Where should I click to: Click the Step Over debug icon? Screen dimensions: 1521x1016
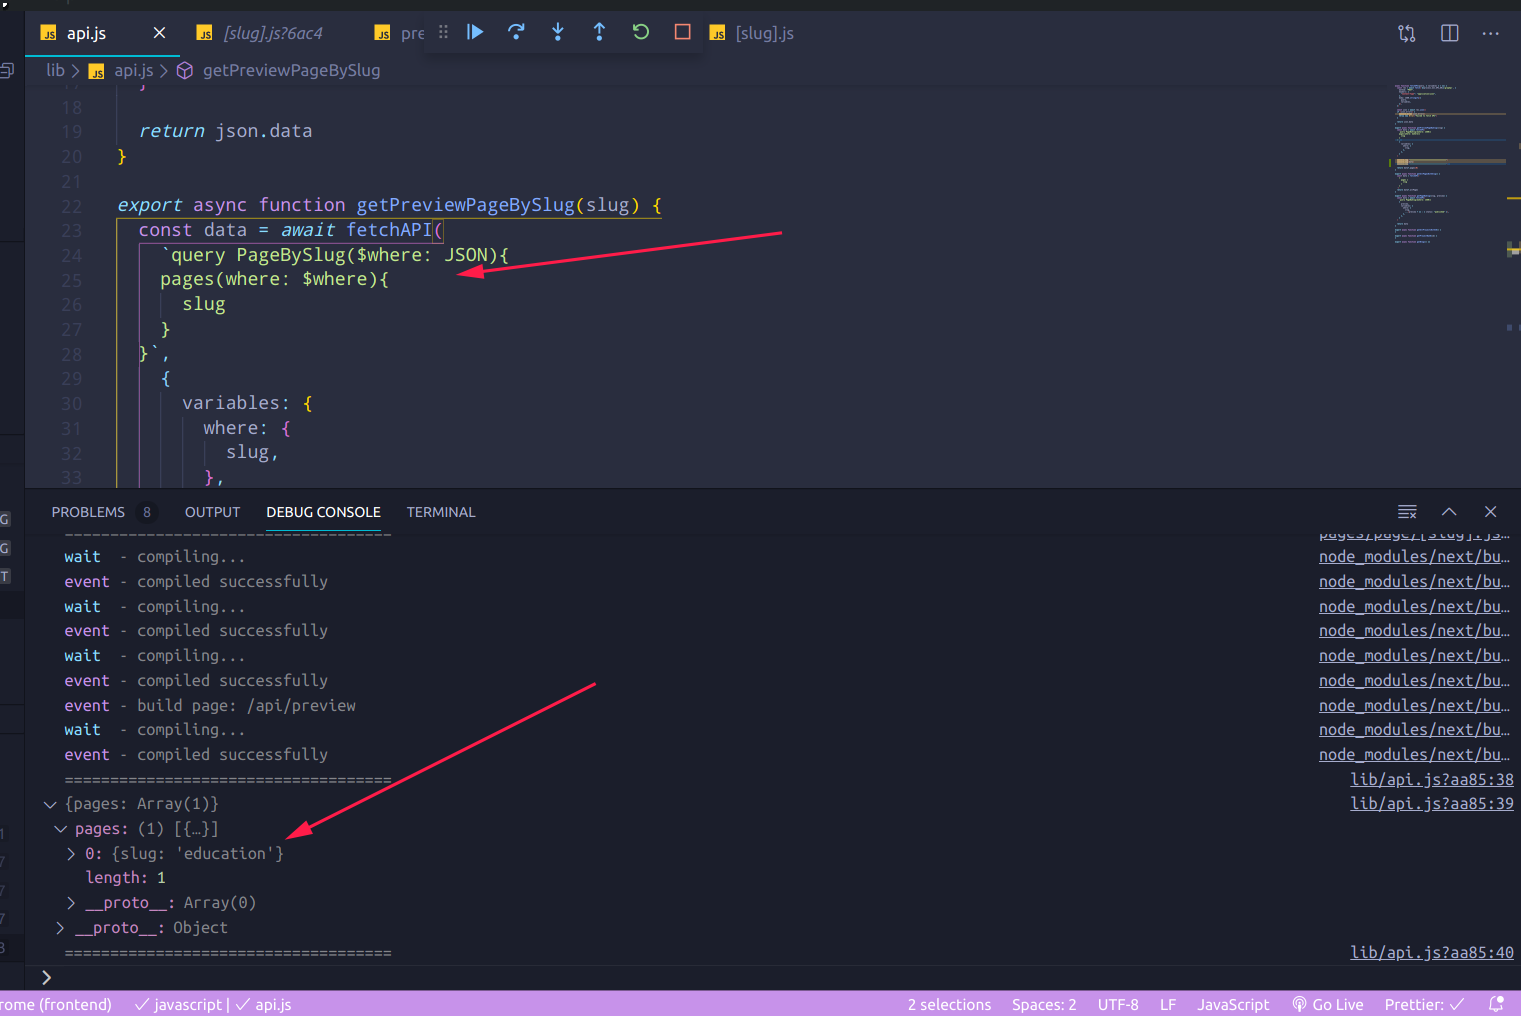click(516, 32)
